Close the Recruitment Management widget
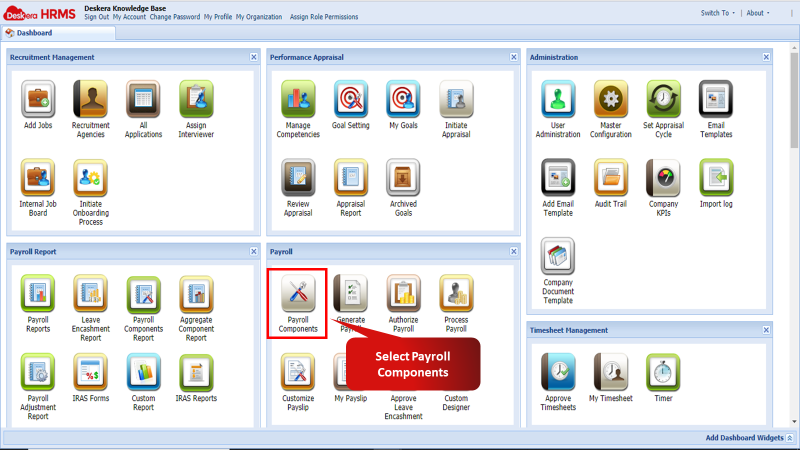This screenshot has width=800, height=450. click(x=254, y=57)
